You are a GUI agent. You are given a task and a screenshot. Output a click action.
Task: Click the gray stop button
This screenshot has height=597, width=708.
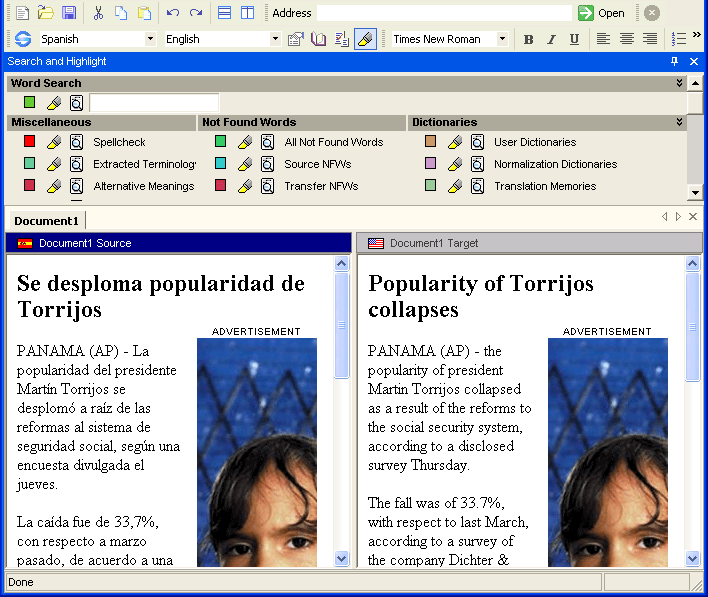click(x=652, y=13)
